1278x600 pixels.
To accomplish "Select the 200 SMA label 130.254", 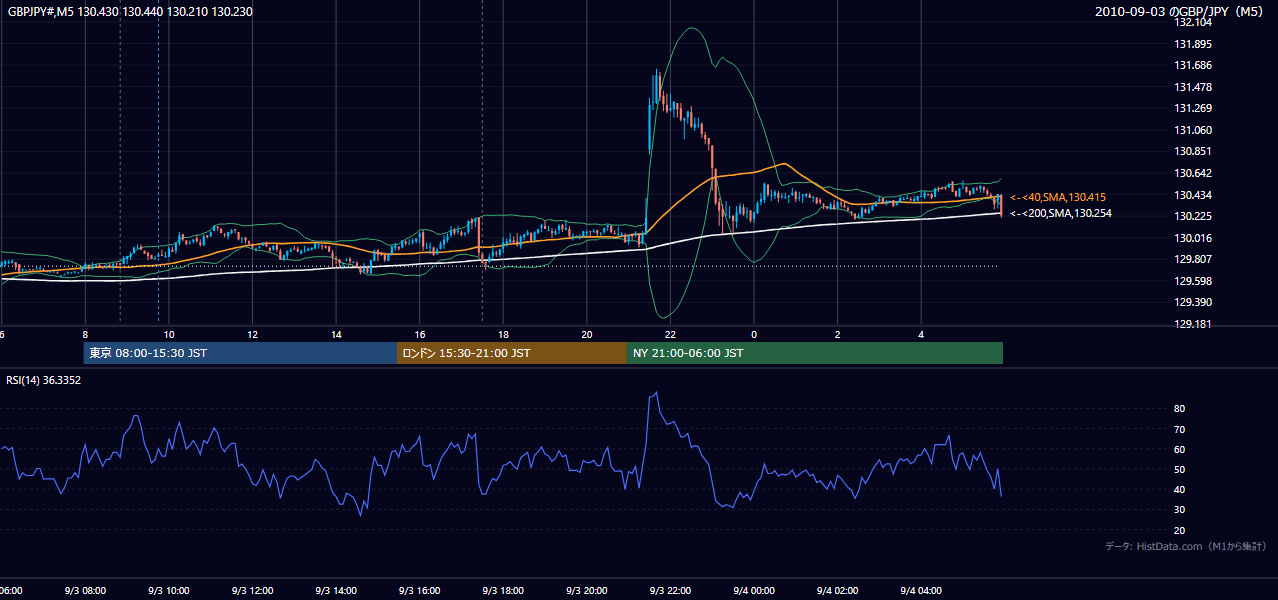I will [x=1061, y=213].
